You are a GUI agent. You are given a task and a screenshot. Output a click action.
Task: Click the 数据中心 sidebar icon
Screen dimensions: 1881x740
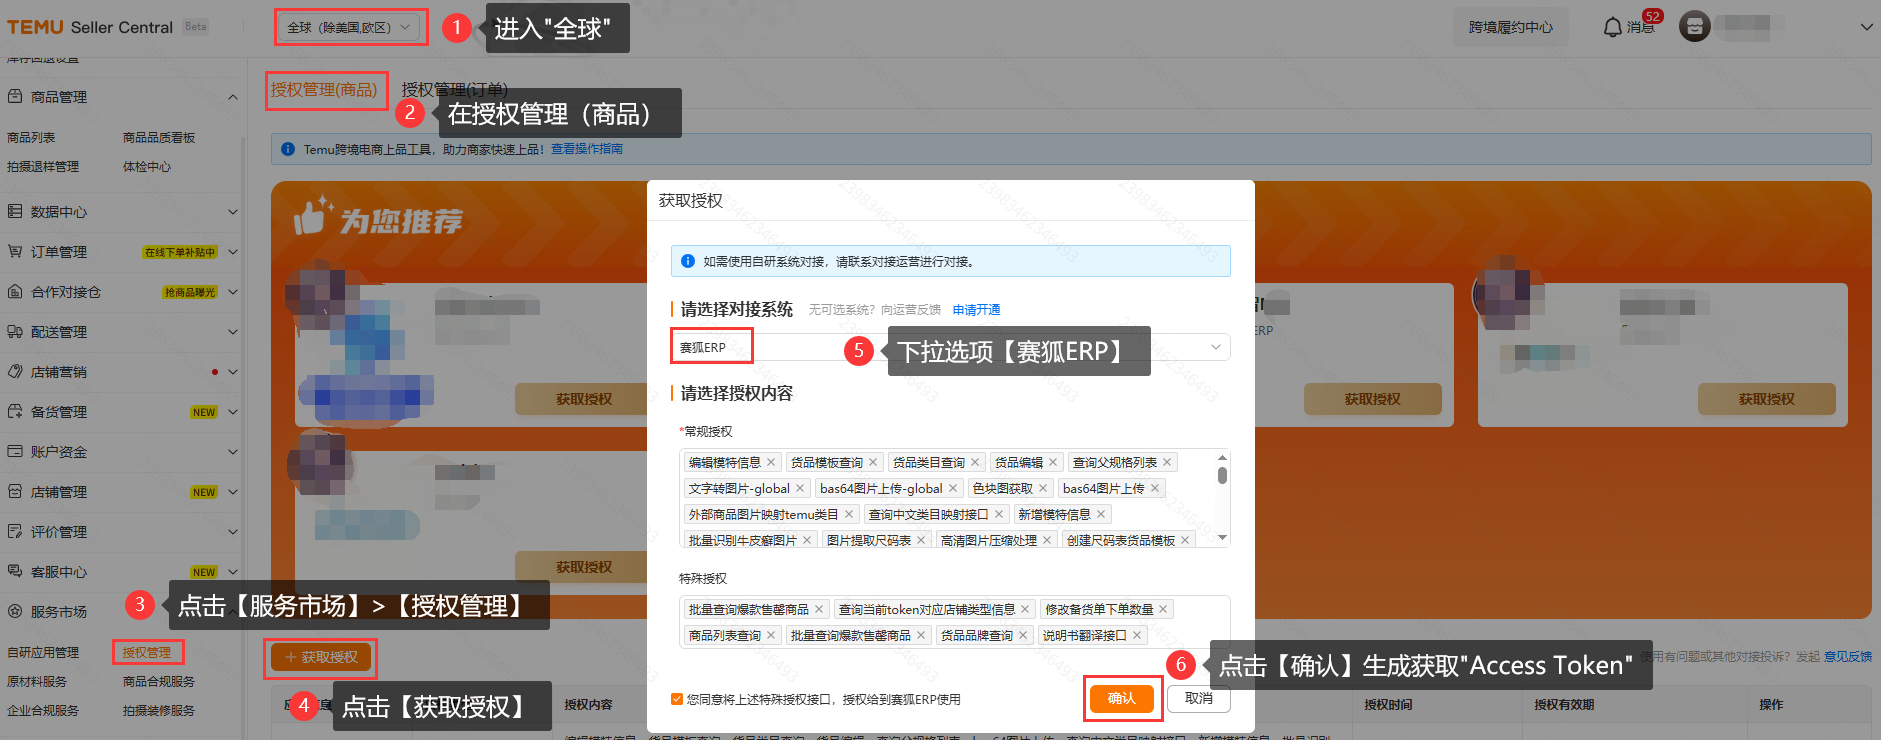pyautogui.click(x=15, y=212)
